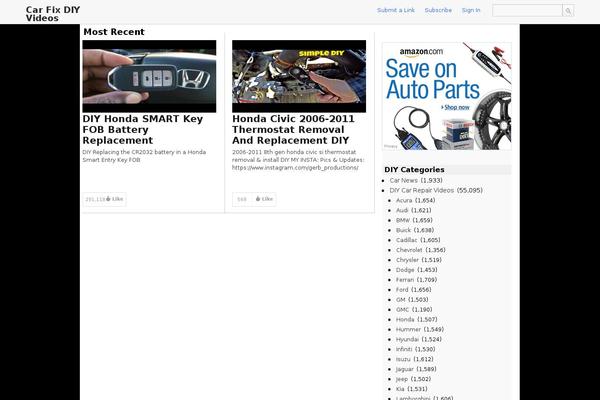This screenshot has height=400, width=600.
Task: Select the GM category
Action: pyautogui.click(x=400, y=300)
